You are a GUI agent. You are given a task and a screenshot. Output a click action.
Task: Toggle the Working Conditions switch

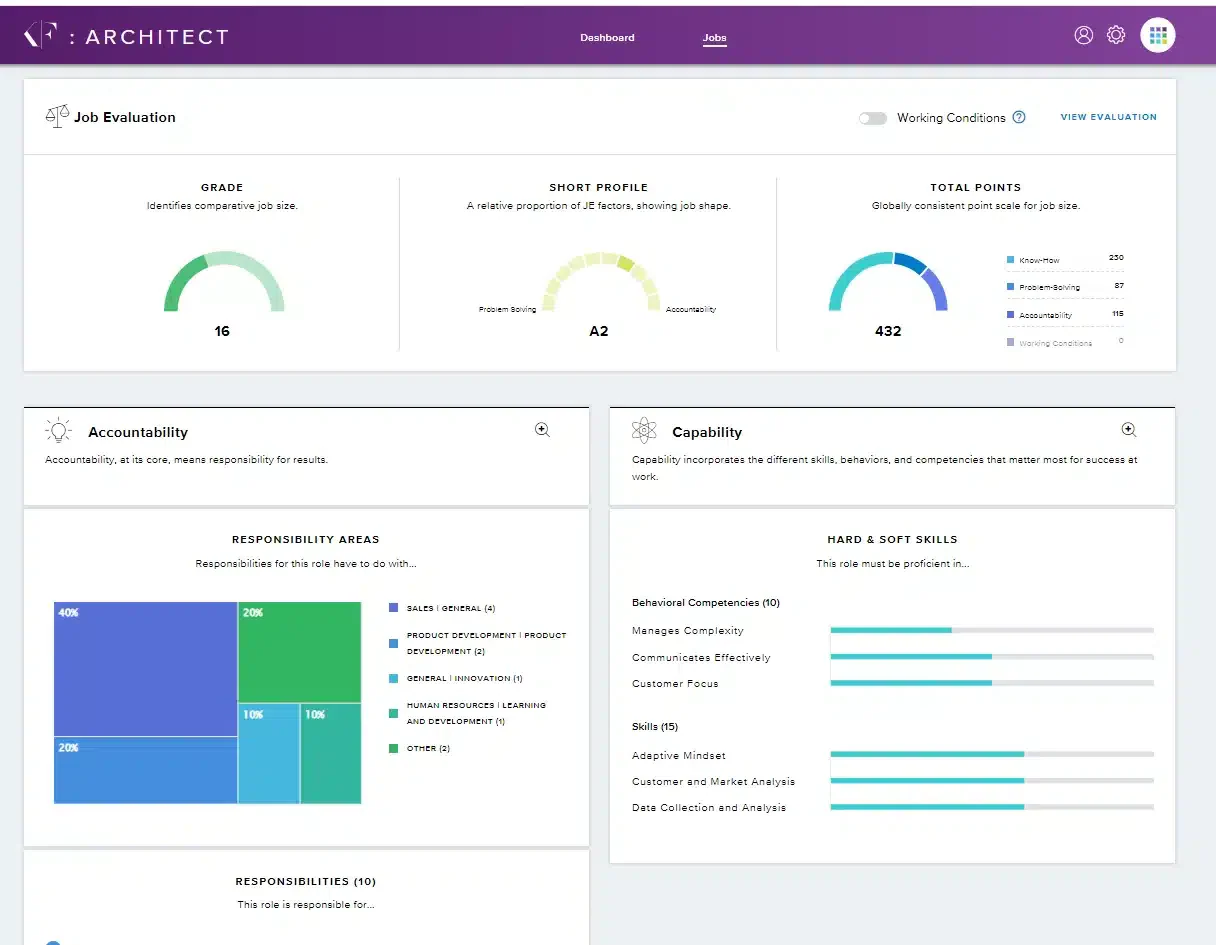coord(873,118)
